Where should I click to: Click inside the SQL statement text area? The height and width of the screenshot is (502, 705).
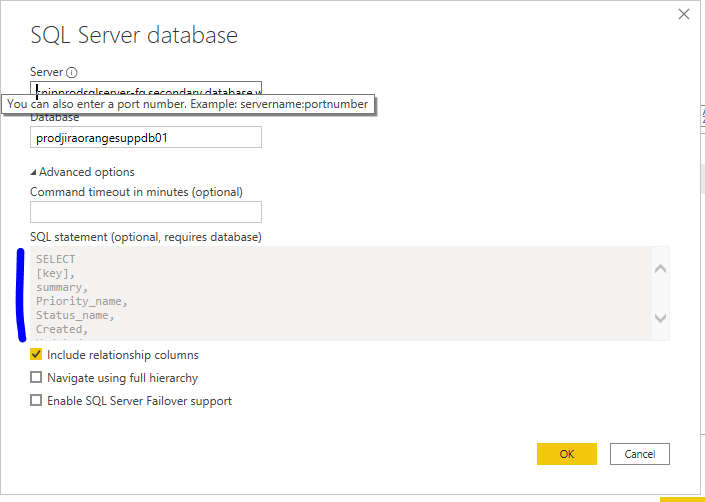tap(341, 293)
